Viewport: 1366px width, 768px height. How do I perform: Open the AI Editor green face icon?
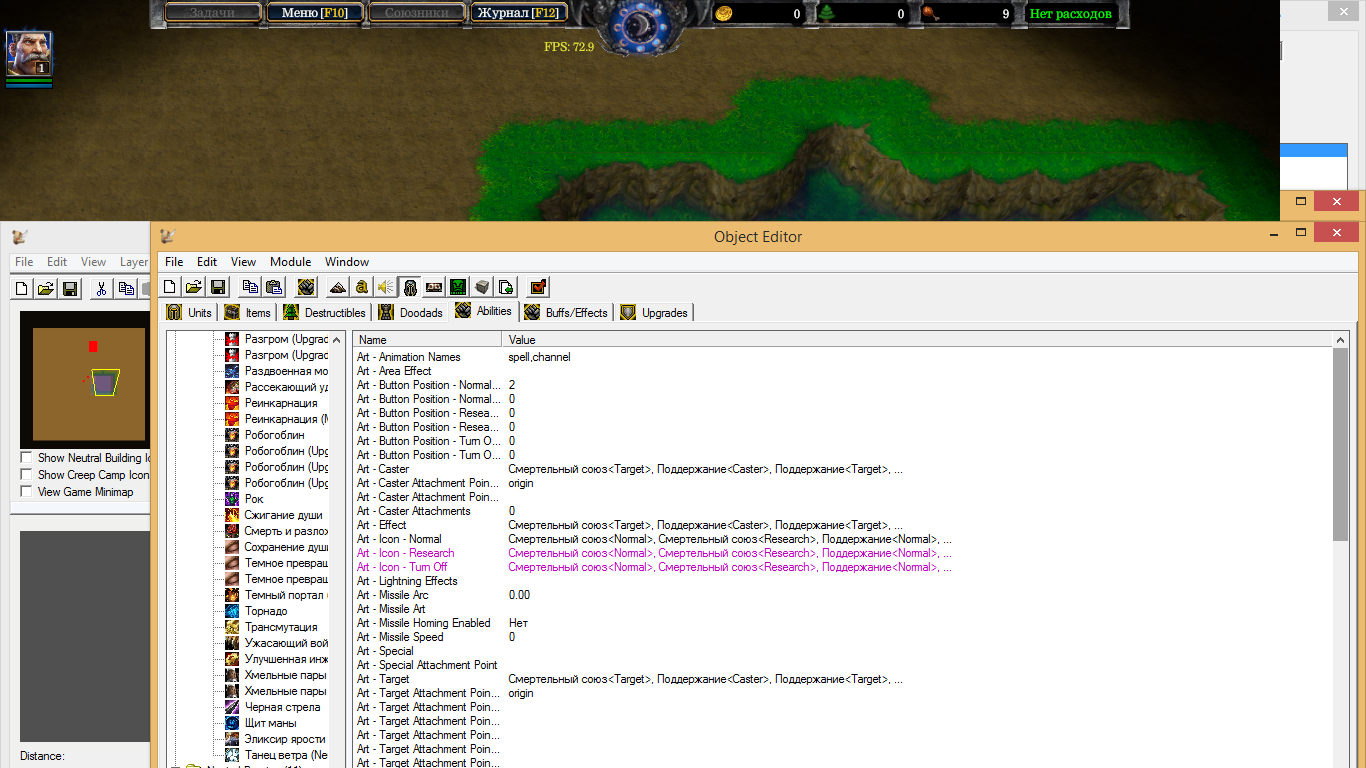click(x=458, y=287)
